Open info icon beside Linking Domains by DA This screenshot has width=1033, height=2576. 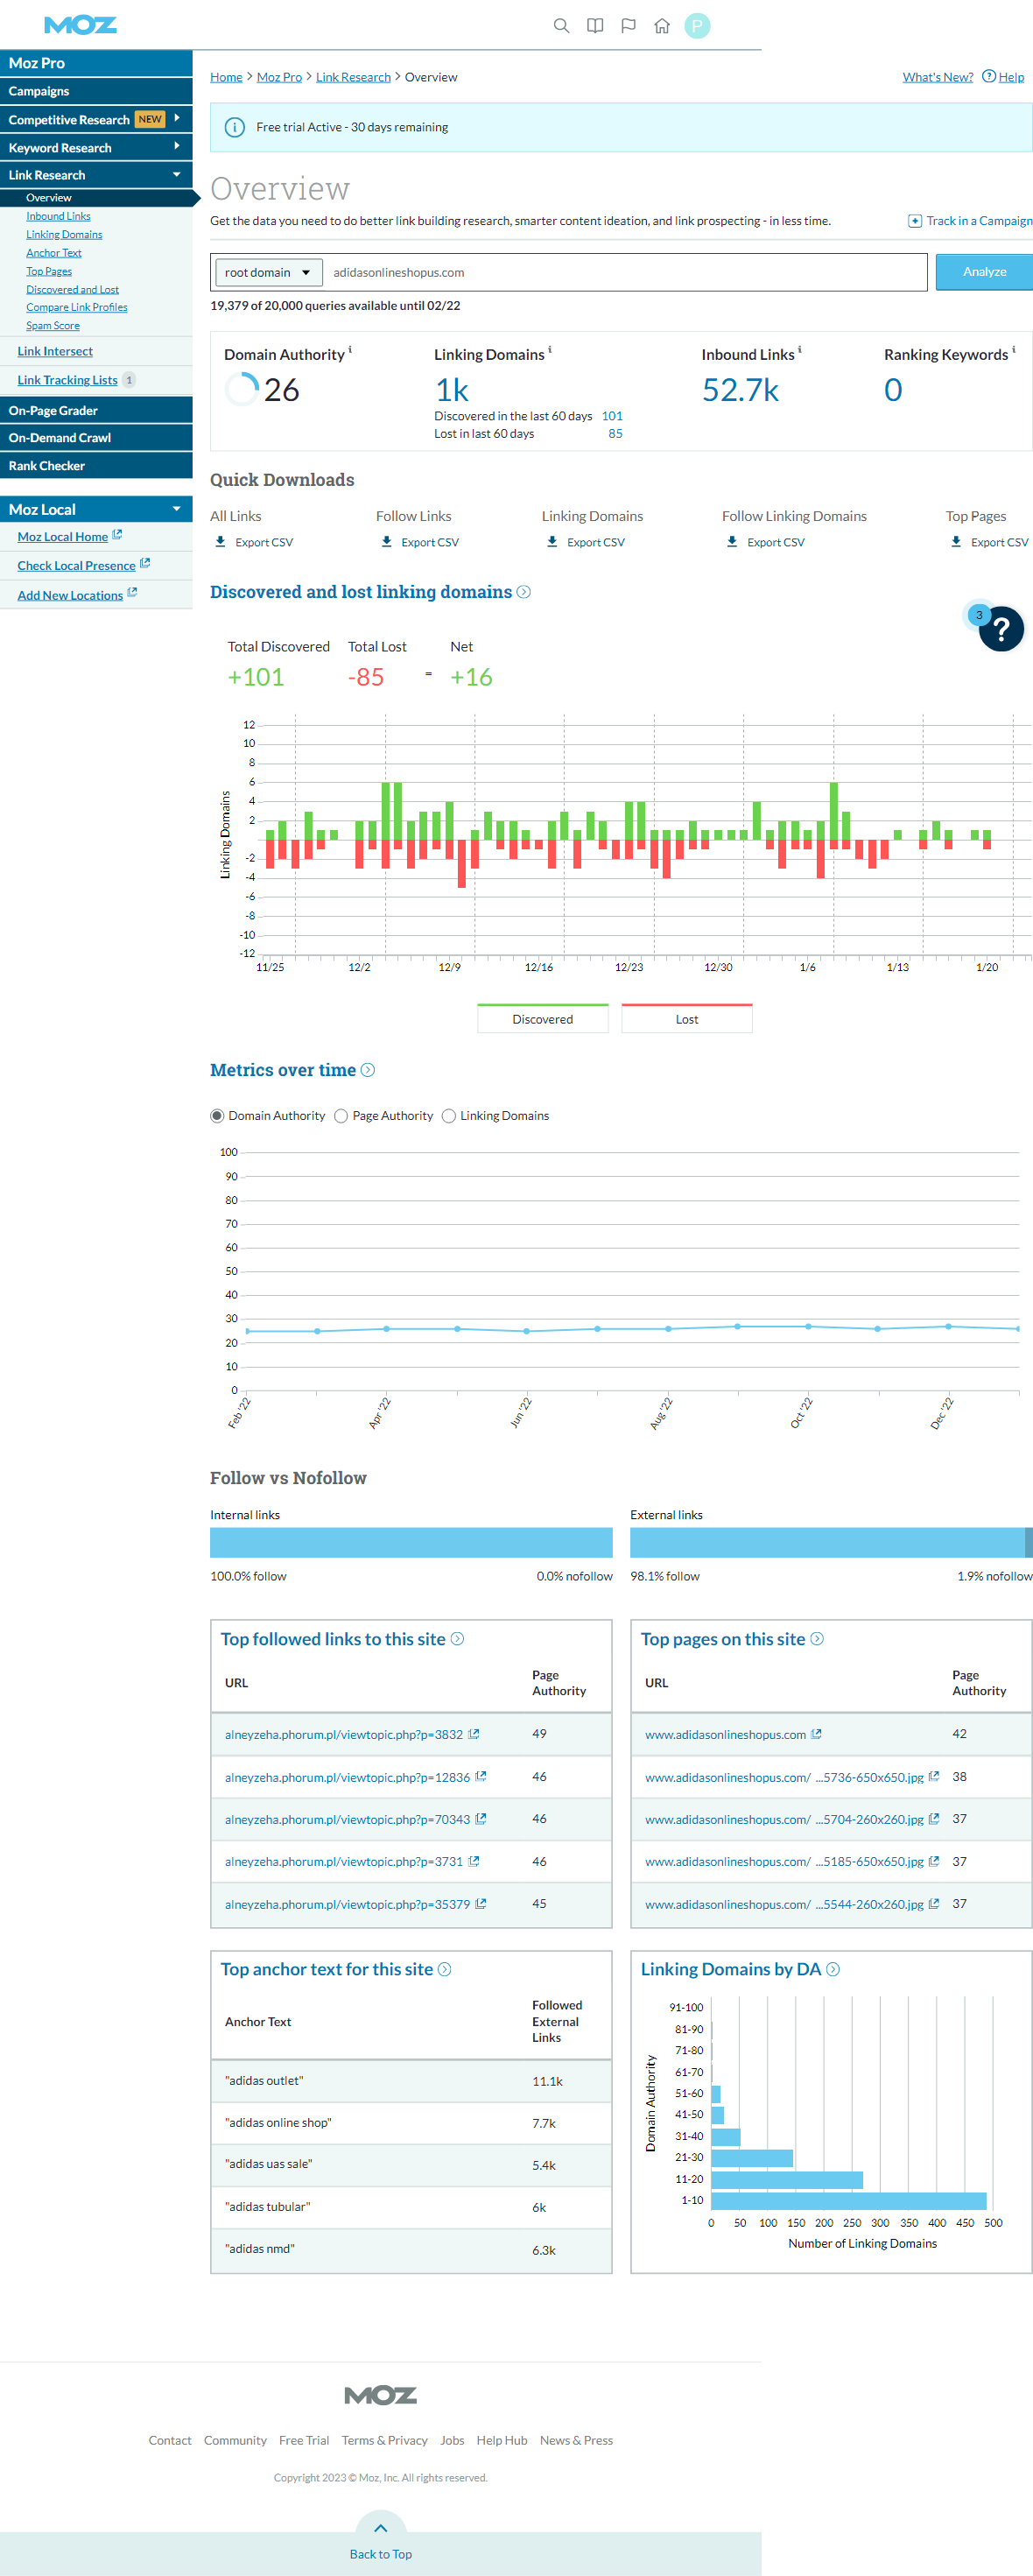[x=833, y=1969]
